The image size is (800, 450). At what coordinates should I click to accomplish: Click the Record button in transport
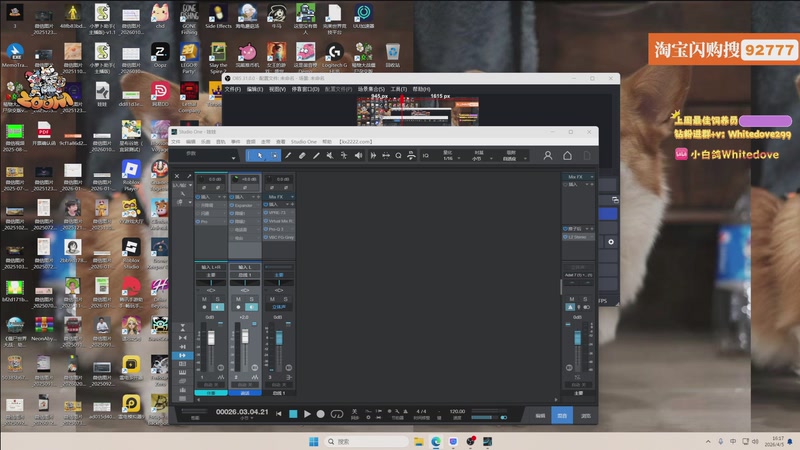pos(320,414)
